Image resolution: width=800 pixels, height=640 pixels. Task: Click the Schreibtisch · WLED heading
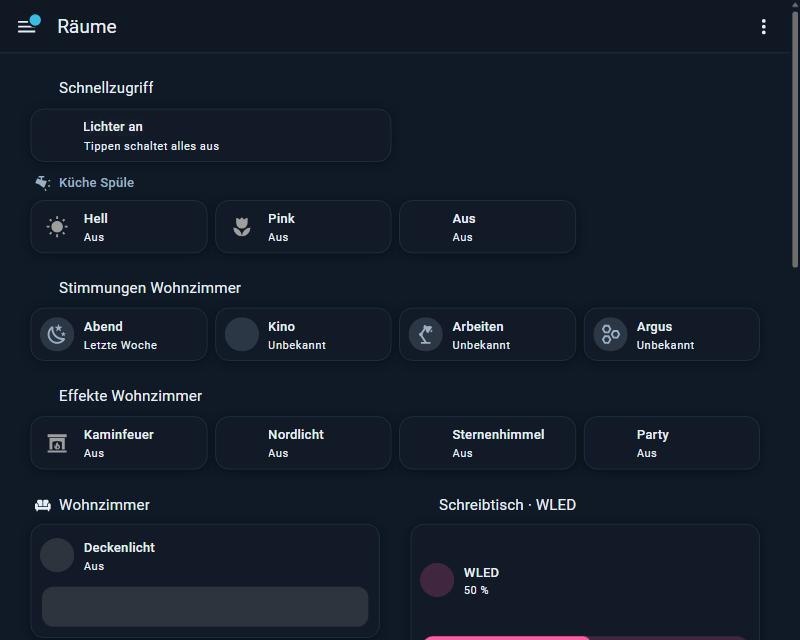[x=507, y=505]
